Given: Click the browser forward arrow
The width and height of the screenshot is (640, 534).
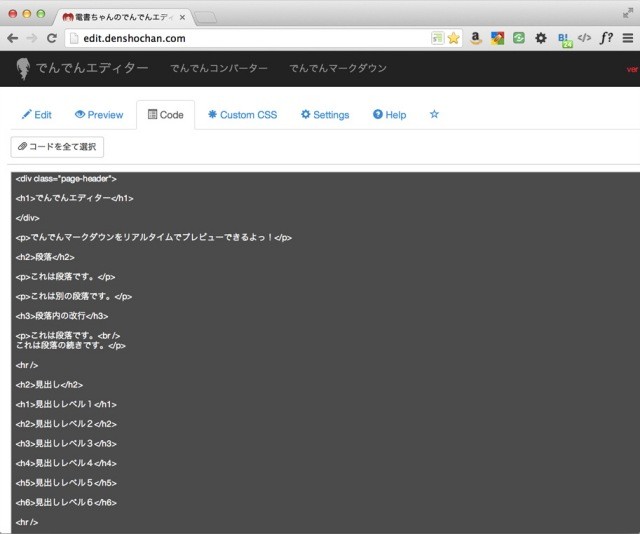Looking at the screenshot, I should 32,38.
